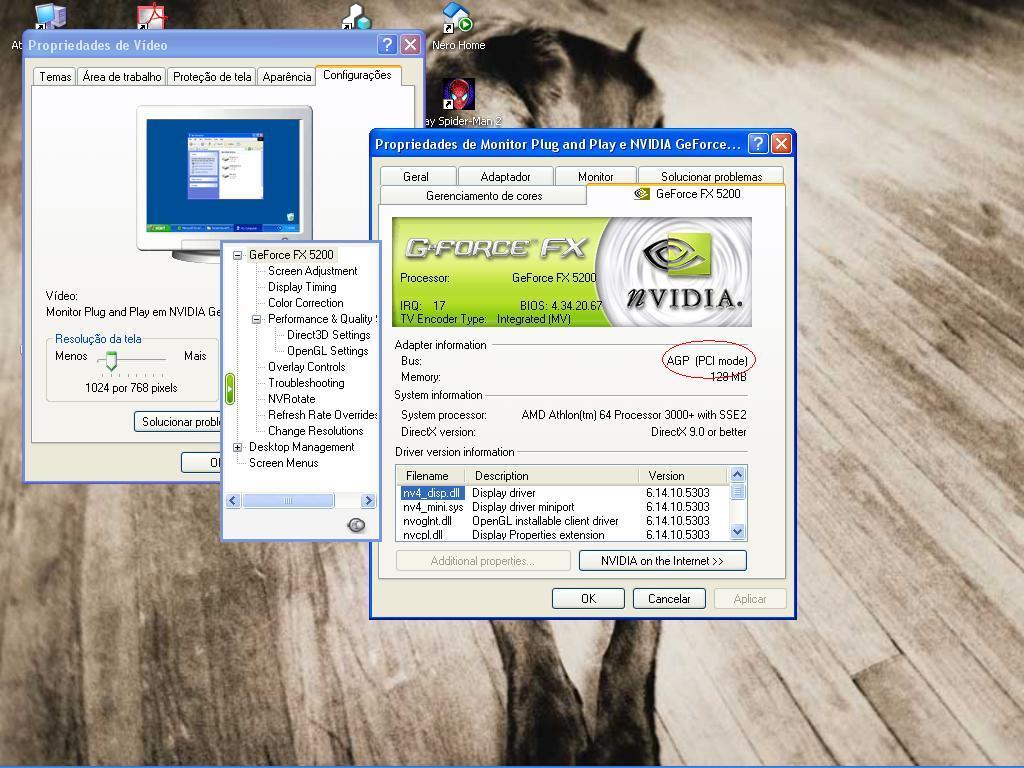This screenshot has width=1024, height=768.
Task: Click the Cancelar button
Action: 669,598
